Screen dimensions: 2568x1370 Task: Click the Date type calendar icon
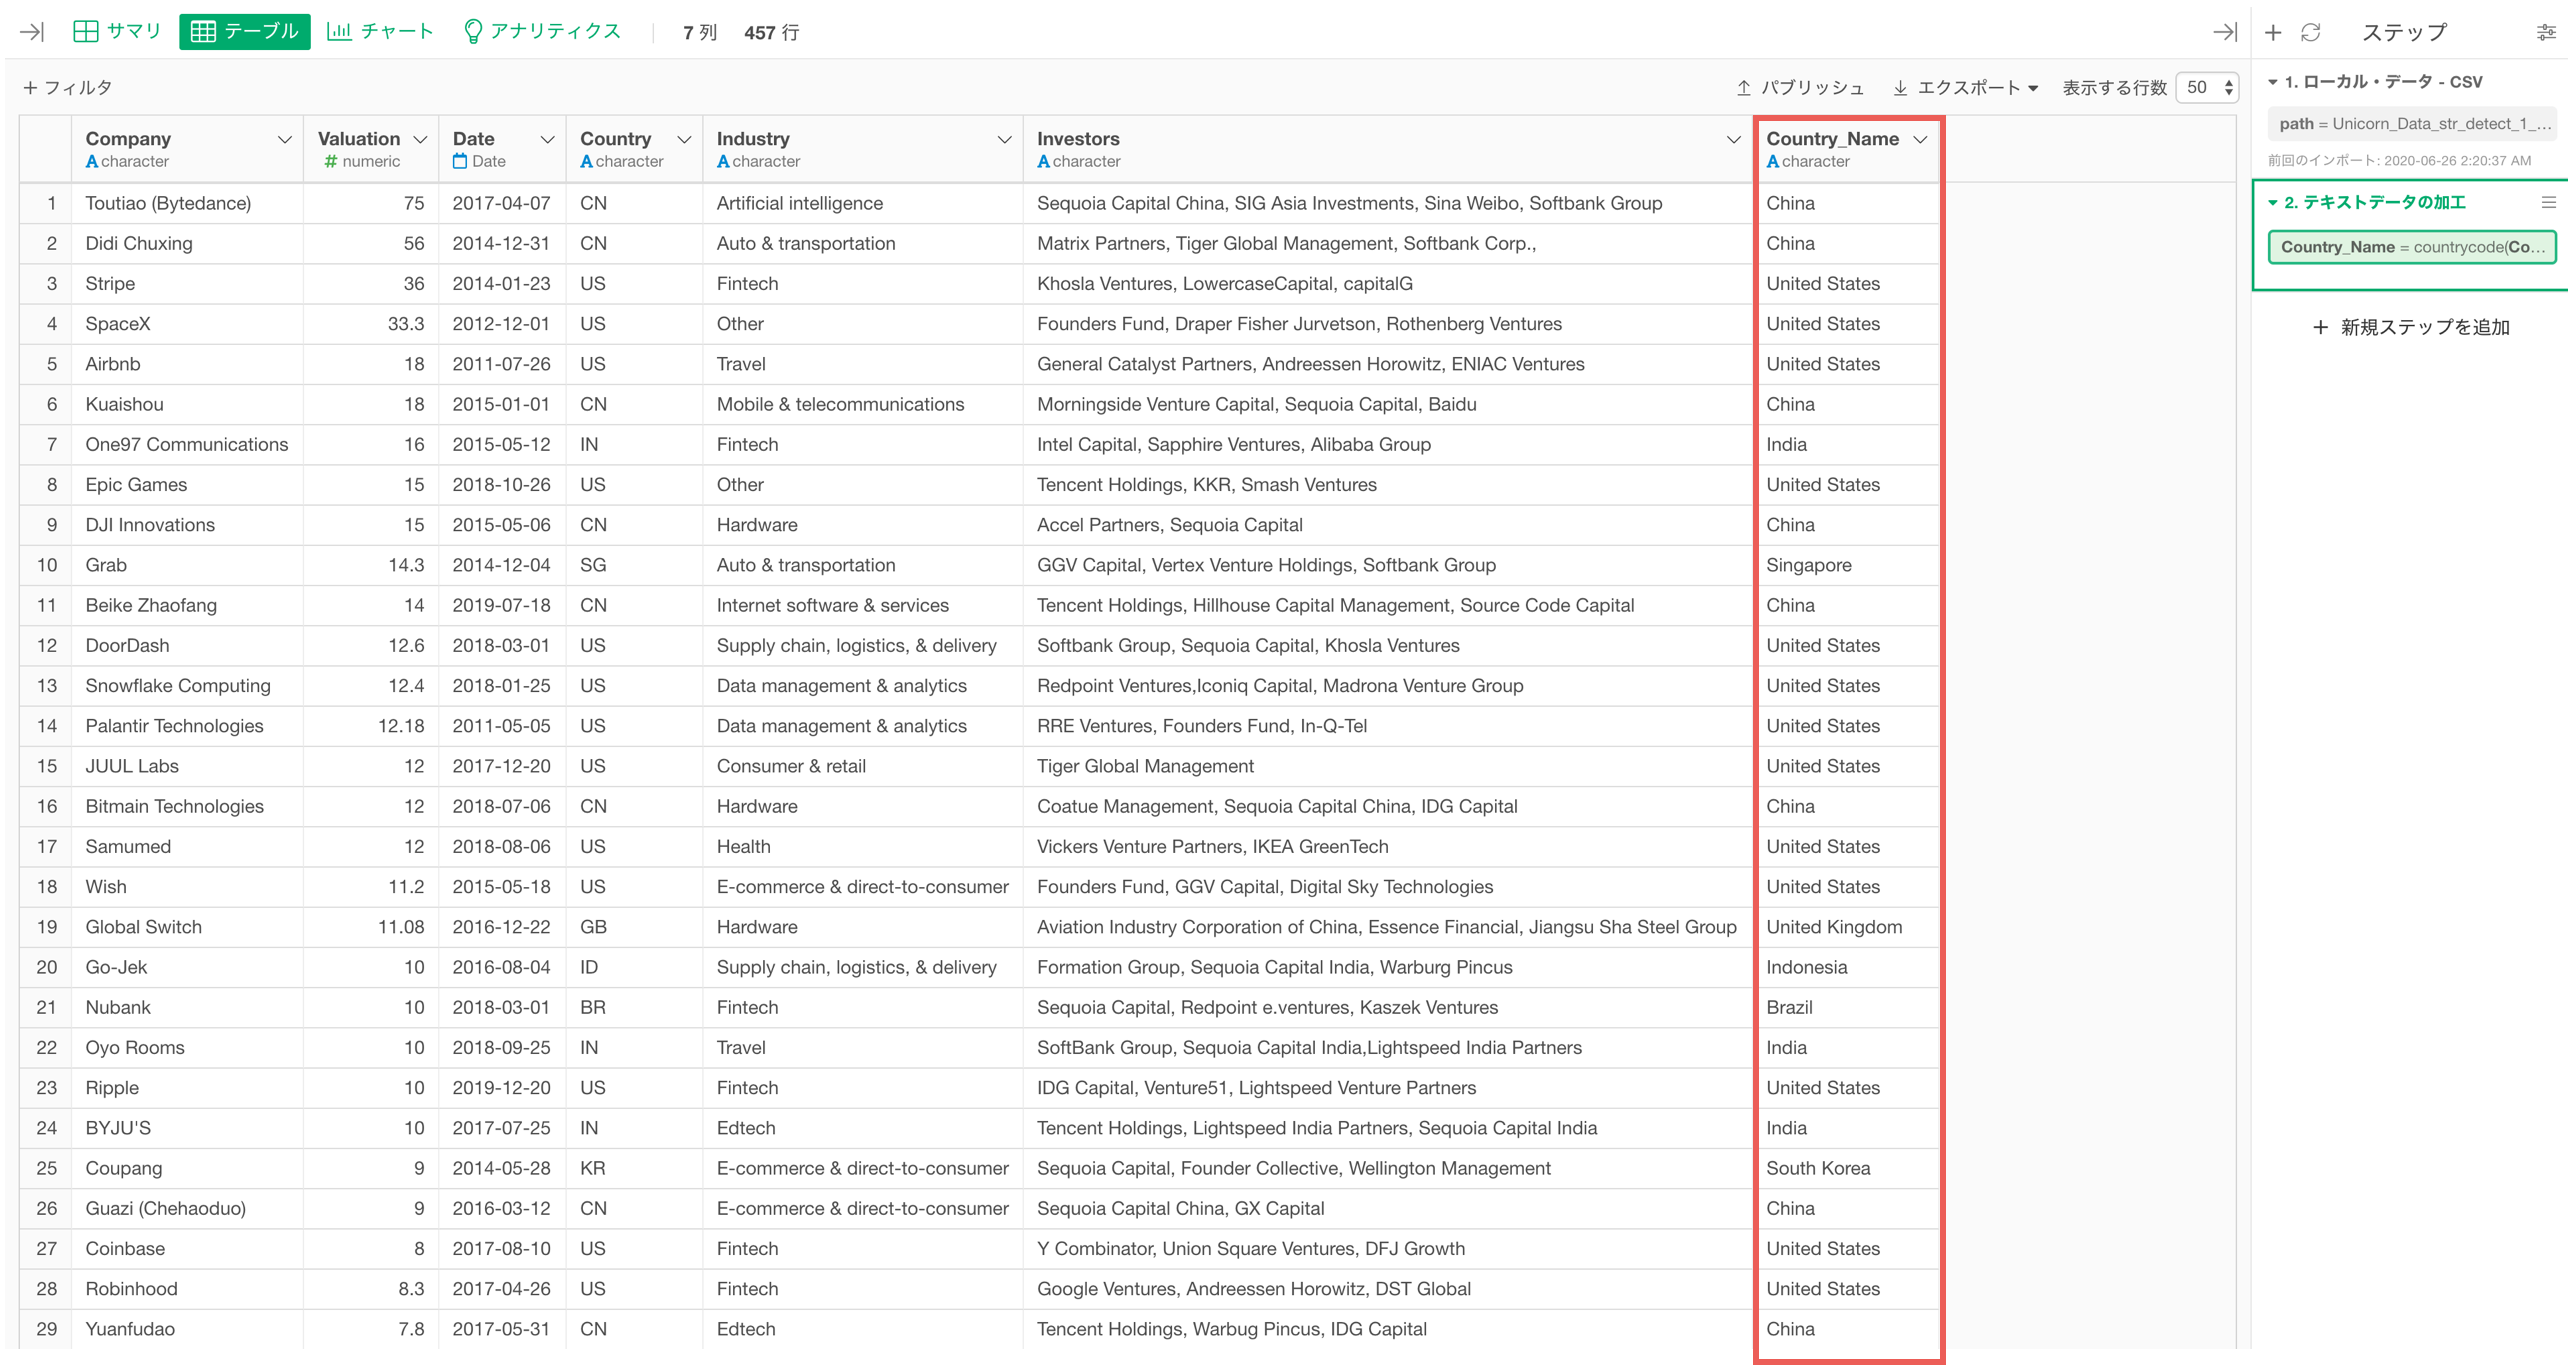[x=460, y=161]
